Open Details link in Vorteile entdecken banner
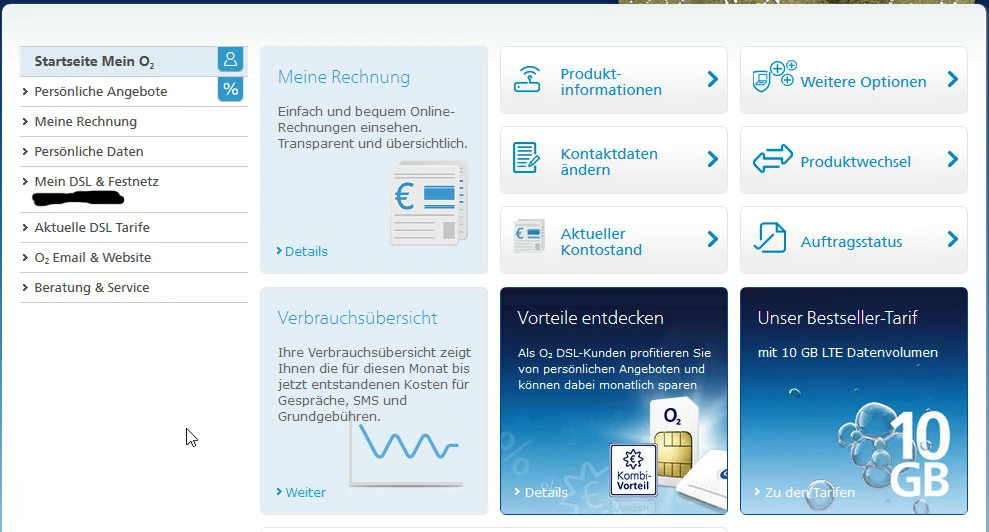Viewport: 989px width, 532px height. [541, 492]
